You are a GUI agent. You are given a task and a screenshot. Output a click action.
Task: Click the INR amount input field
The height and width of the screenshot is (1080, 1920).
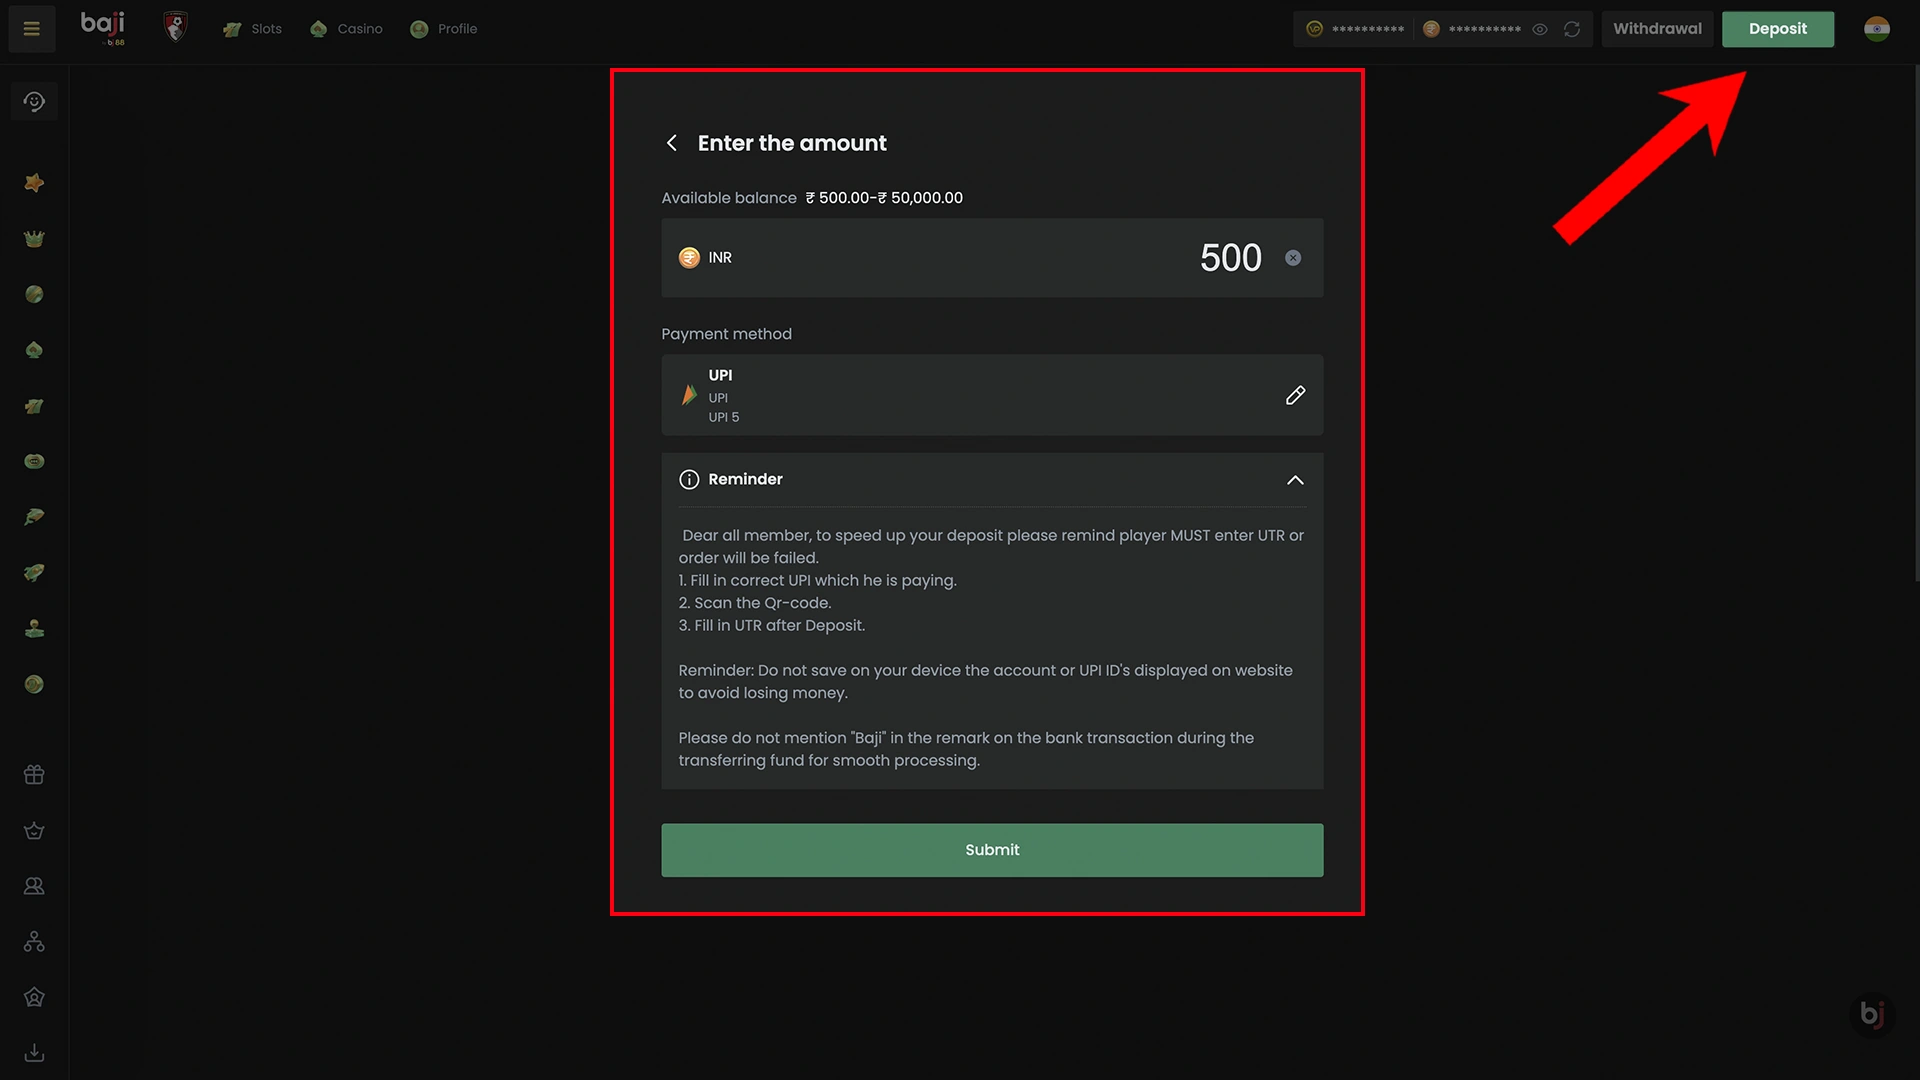pos(992,258)
